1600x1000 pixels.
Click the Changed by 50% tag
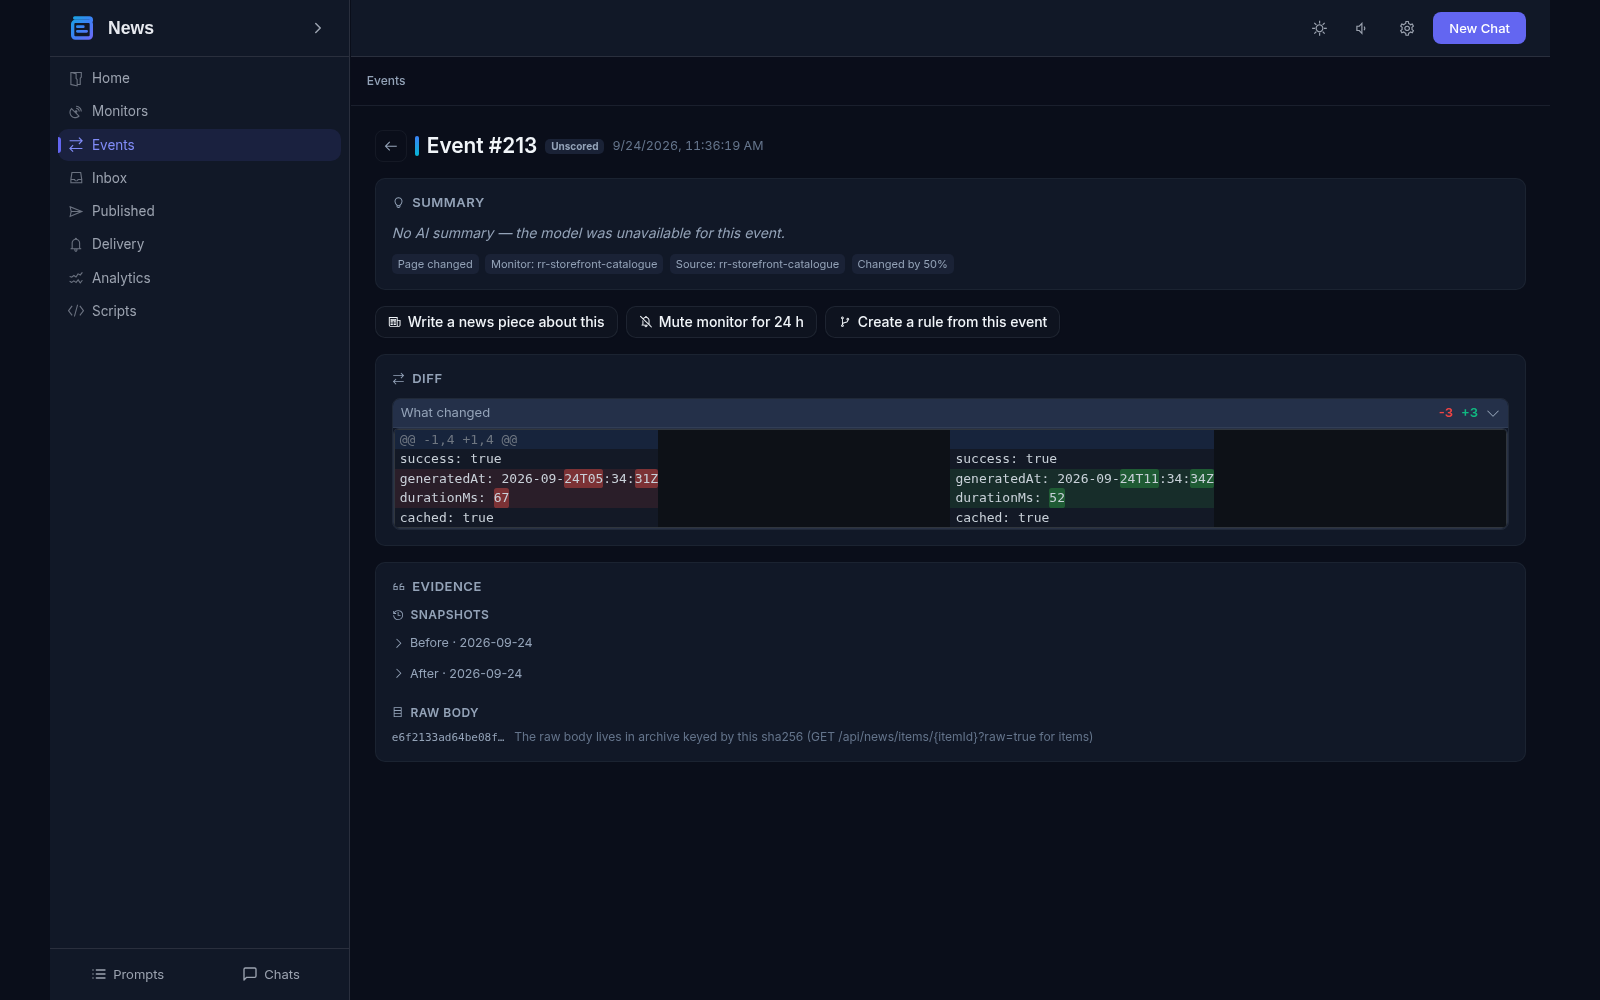(902, 264)
